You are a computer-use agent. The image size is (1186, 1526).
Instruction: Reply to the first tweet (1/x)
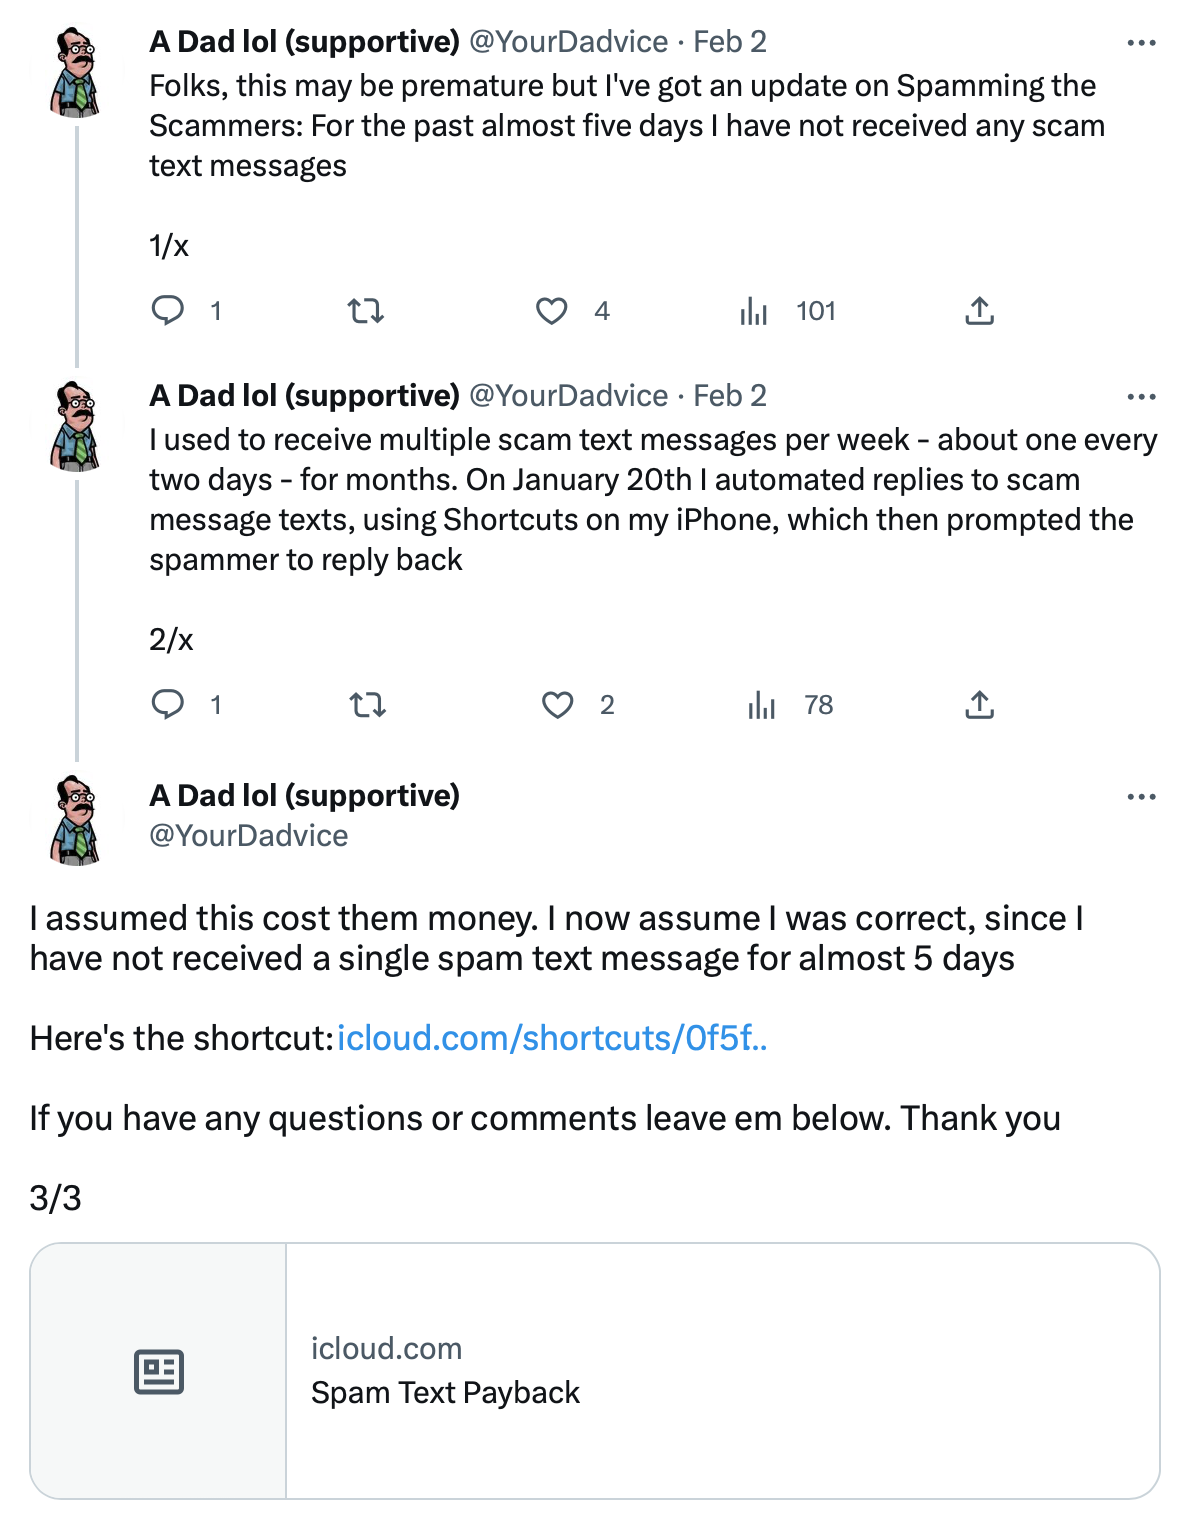click(x=168, y=311)
